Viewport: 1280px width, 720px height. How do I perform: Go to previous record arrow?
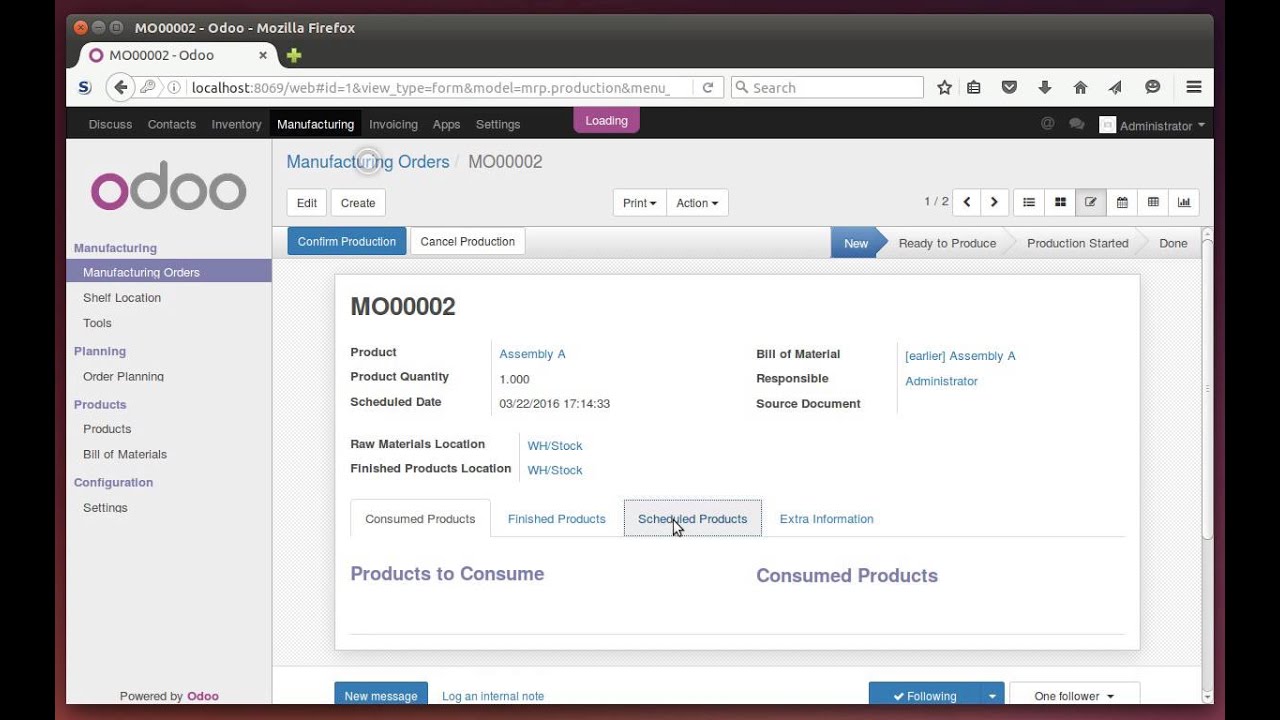[x=966, y=202]
